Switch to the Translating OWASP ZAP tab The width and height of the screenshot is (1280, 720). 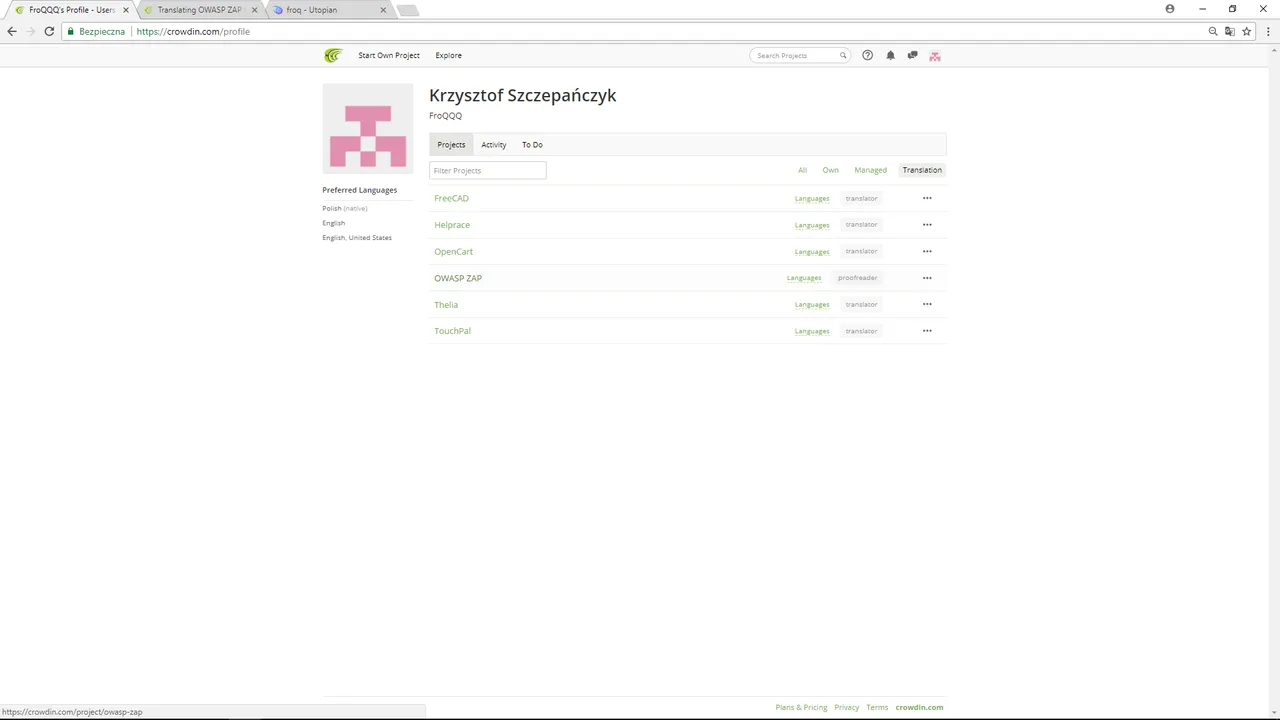199,10
